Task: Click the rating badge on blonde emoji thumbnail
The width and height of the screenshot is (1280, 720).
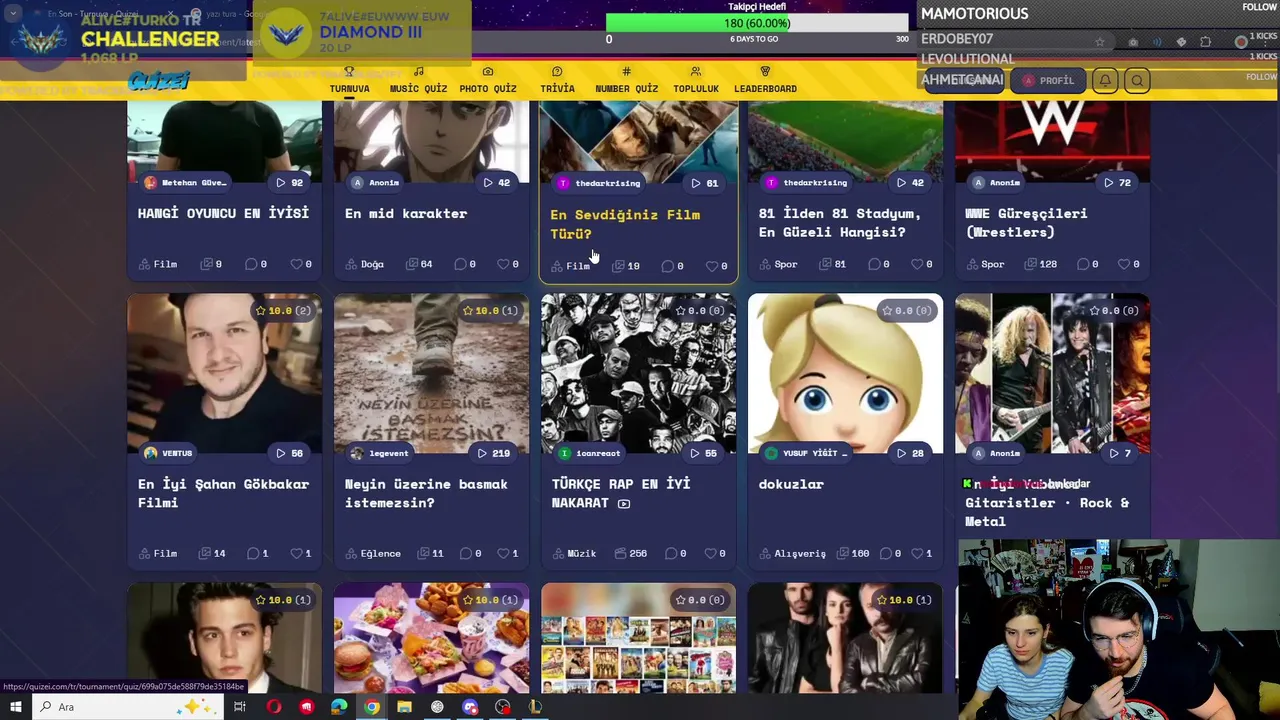Action: point(906,311)
